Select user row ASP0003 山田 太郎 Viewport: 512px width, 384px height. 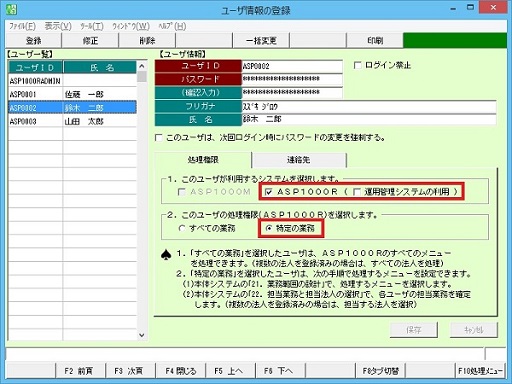click(72, 121)
